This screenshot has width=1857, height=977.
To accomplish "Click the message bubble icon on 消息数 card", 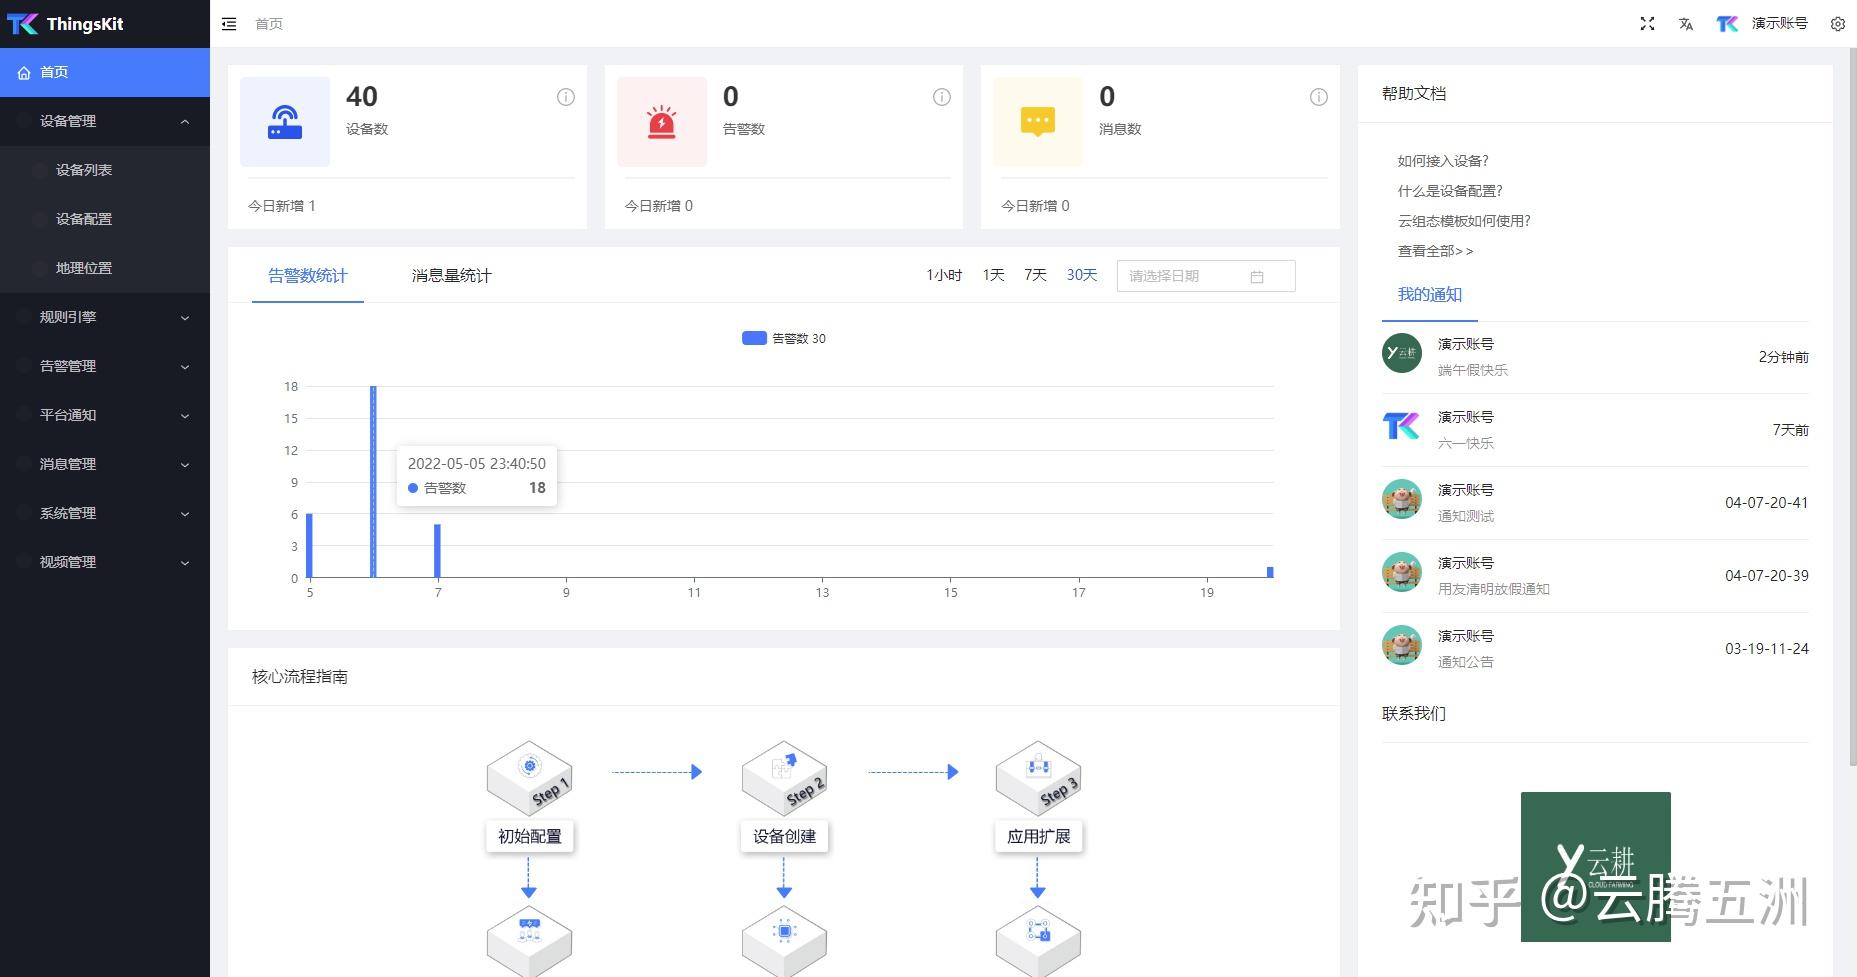I will point(1037,120).
